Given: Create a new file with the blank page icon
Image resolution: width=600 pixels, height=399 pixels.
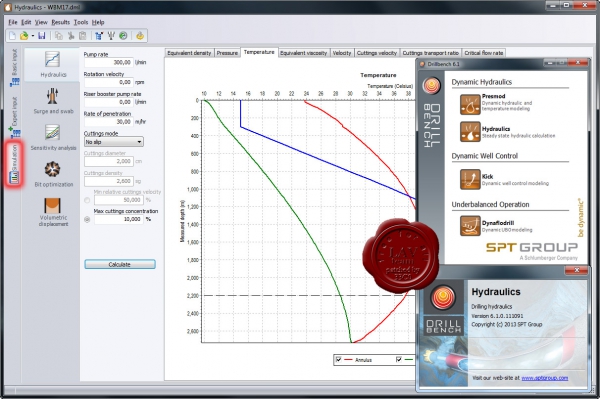Looking at the screenshot, I should tap(12, 36).
